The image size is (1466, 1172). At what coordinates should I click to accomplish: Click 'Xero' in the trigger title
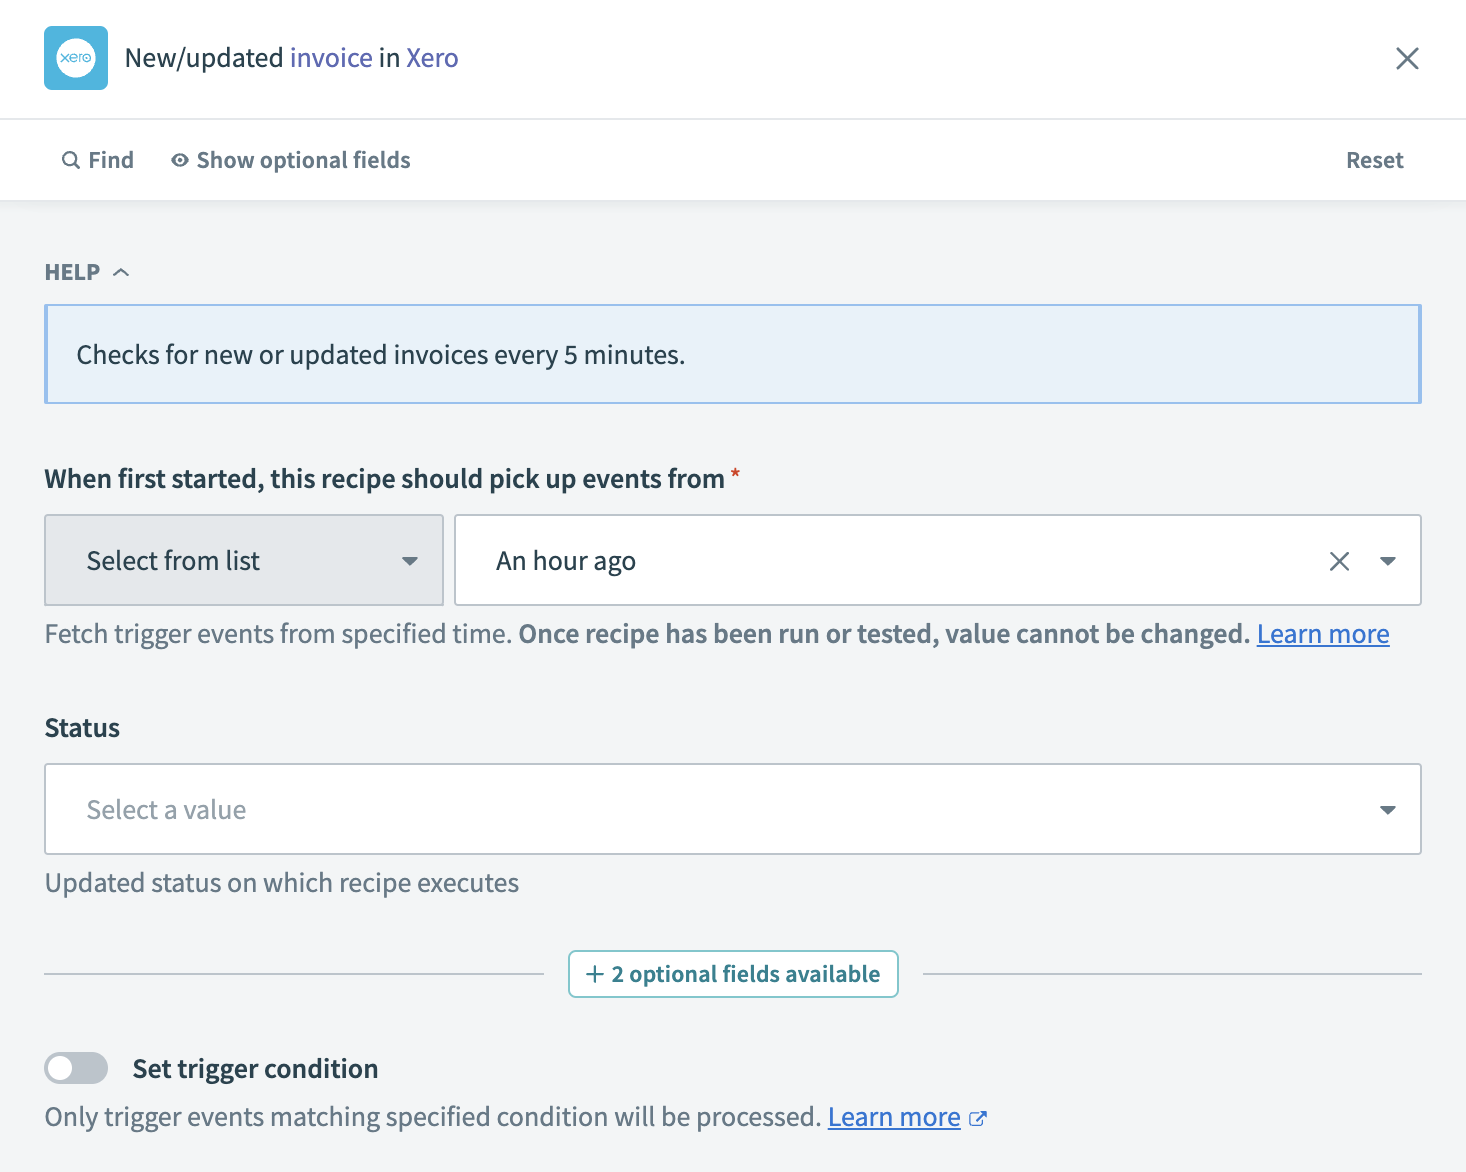(x=433, y=58)
